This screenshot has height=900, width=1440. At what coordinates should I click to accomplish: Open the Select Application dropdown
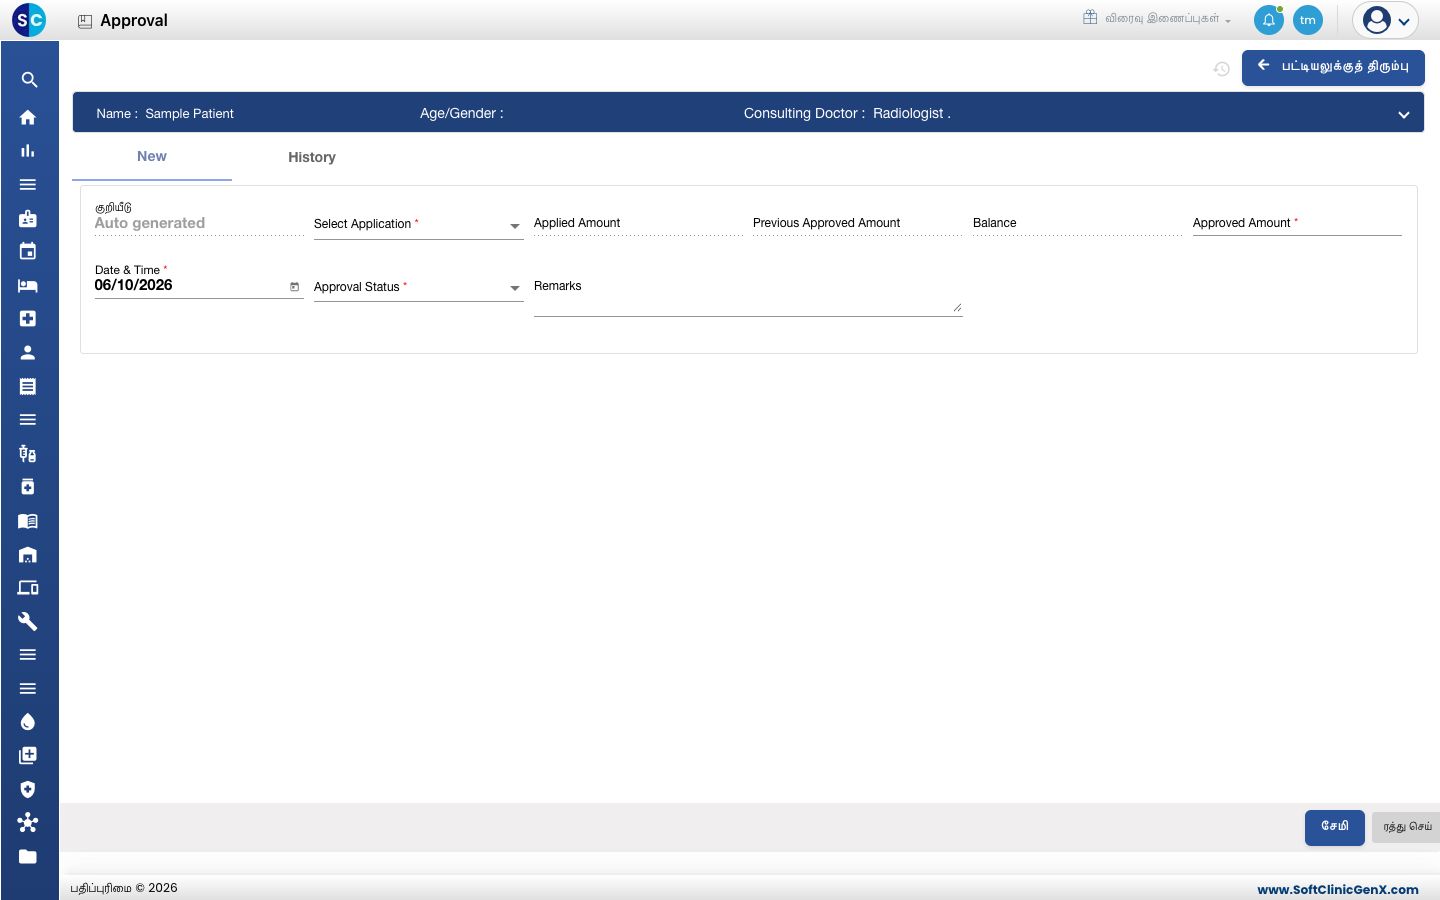tap(418, 225)
